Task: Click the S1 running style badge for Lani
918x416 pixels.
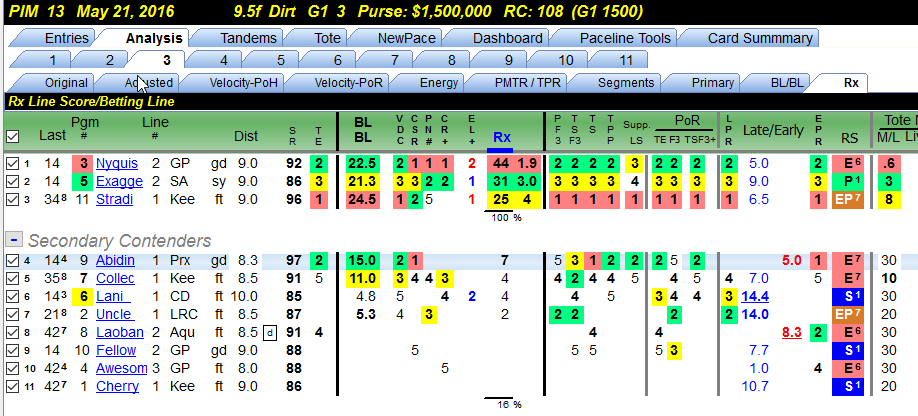Action: pyautogui.click(x=848, y=297)
